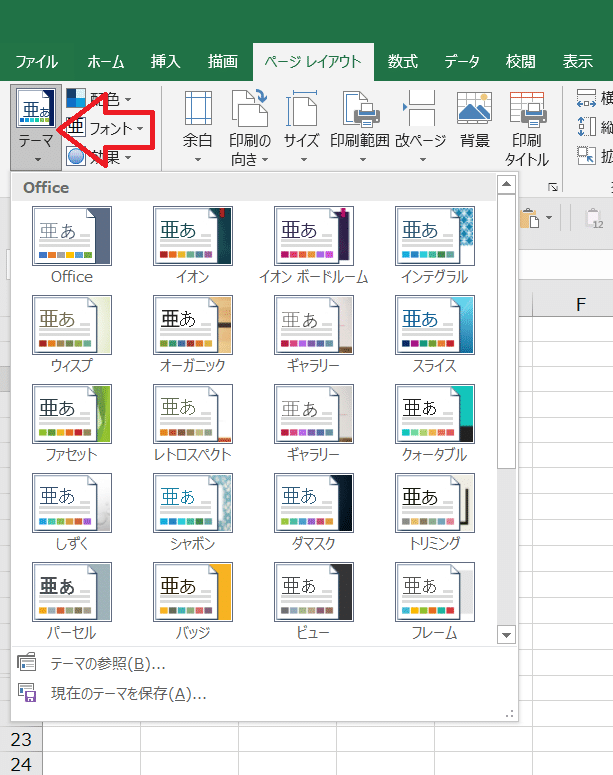This screenshot has width=613, height=775.
Task: Select the Office theme thumbnail
Action: click(72, 236)
